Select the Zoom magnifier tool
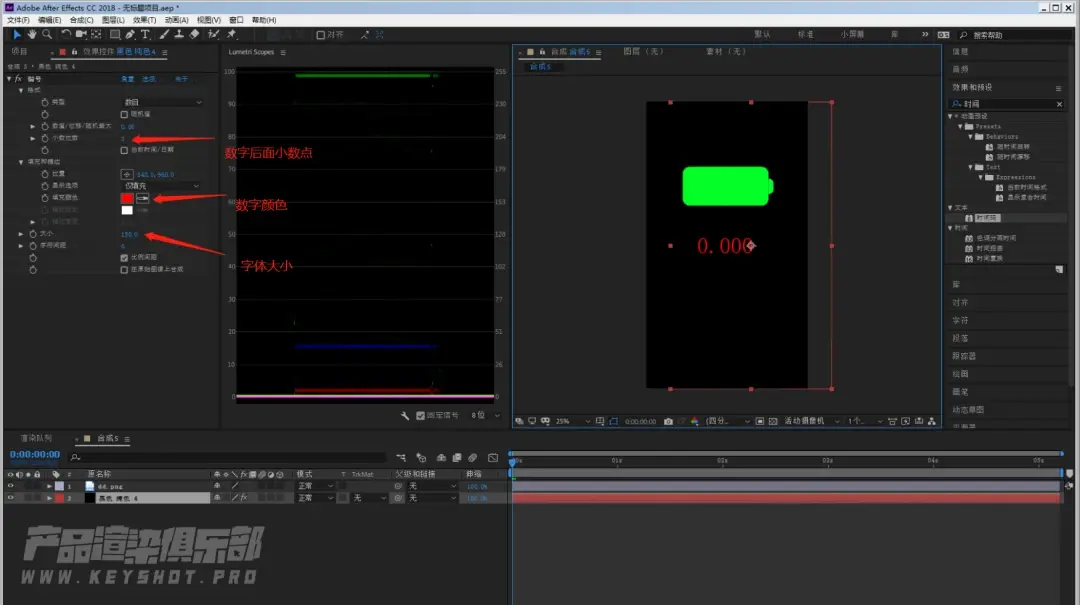 coord(47,34)
